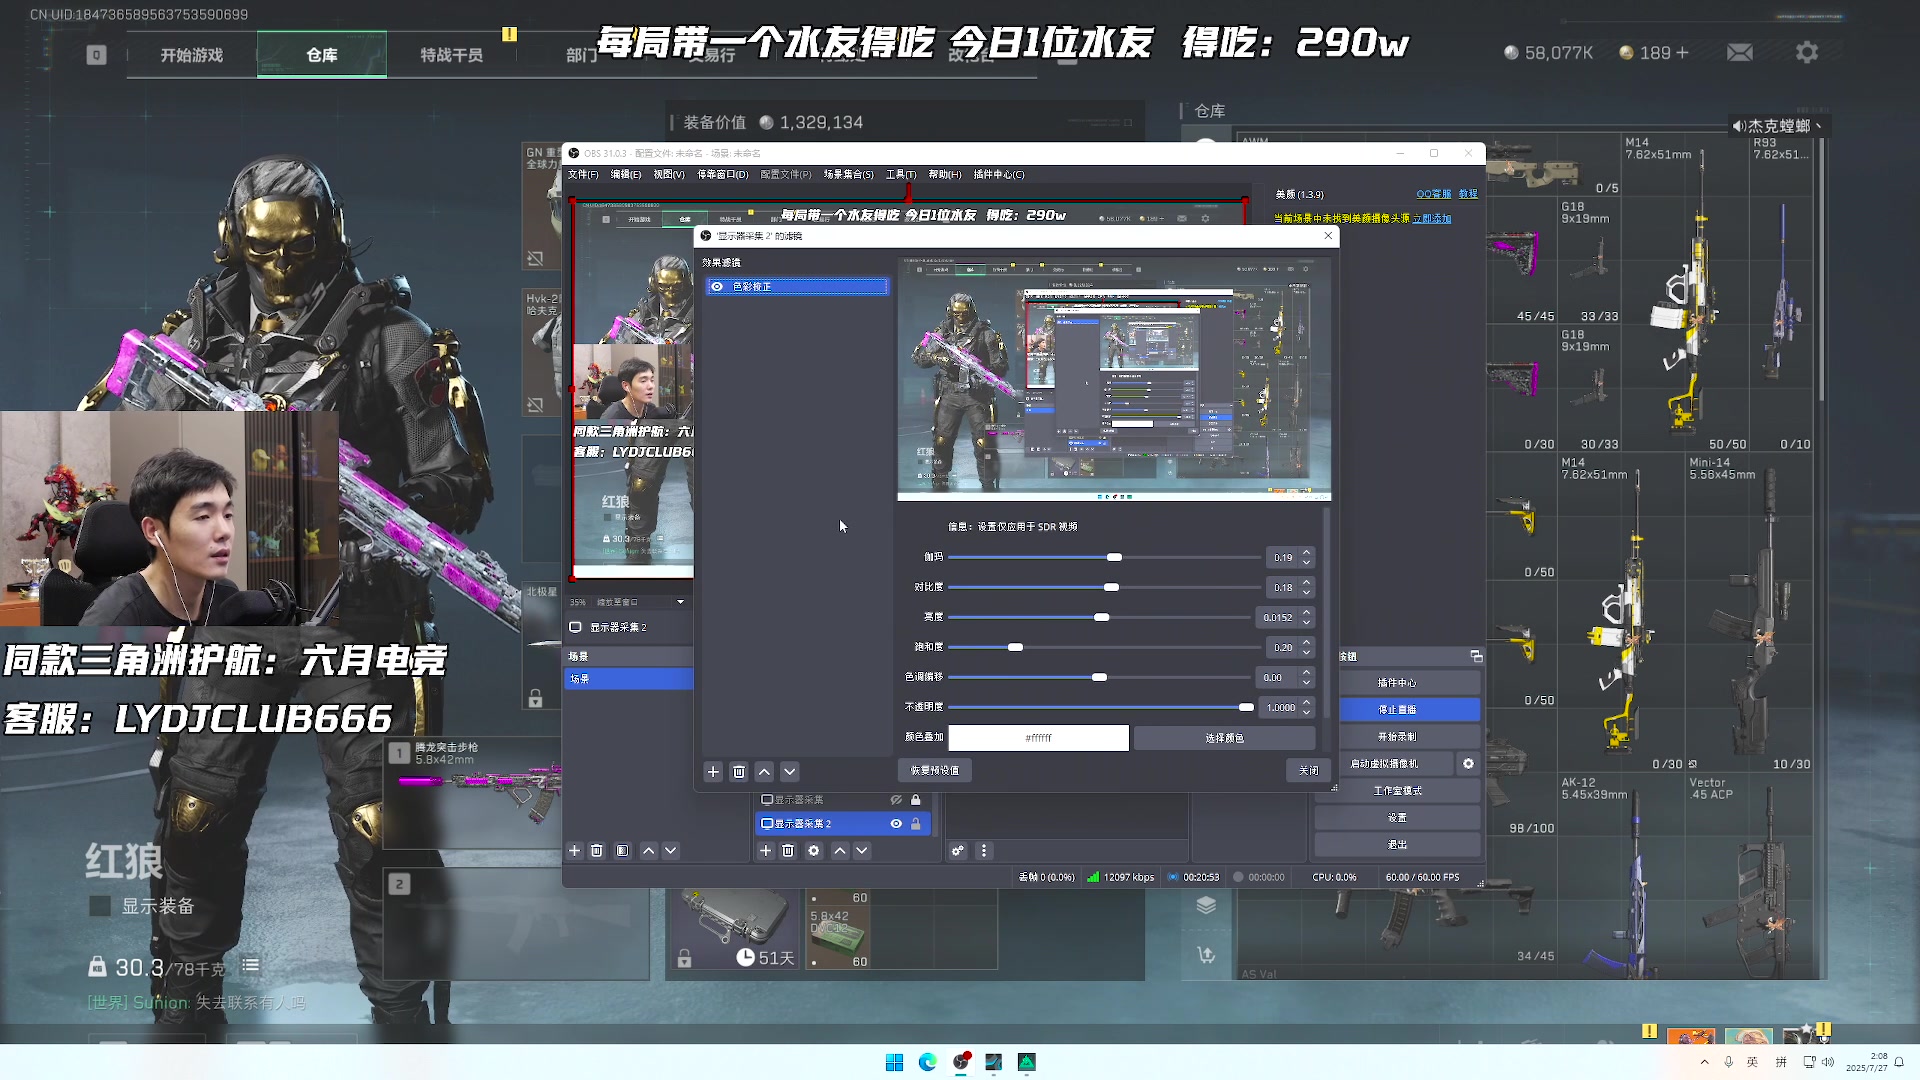Decrease the 饱和度 value with down arrow
The image size is (1920, 1080).
click(x=1306, y=652)
